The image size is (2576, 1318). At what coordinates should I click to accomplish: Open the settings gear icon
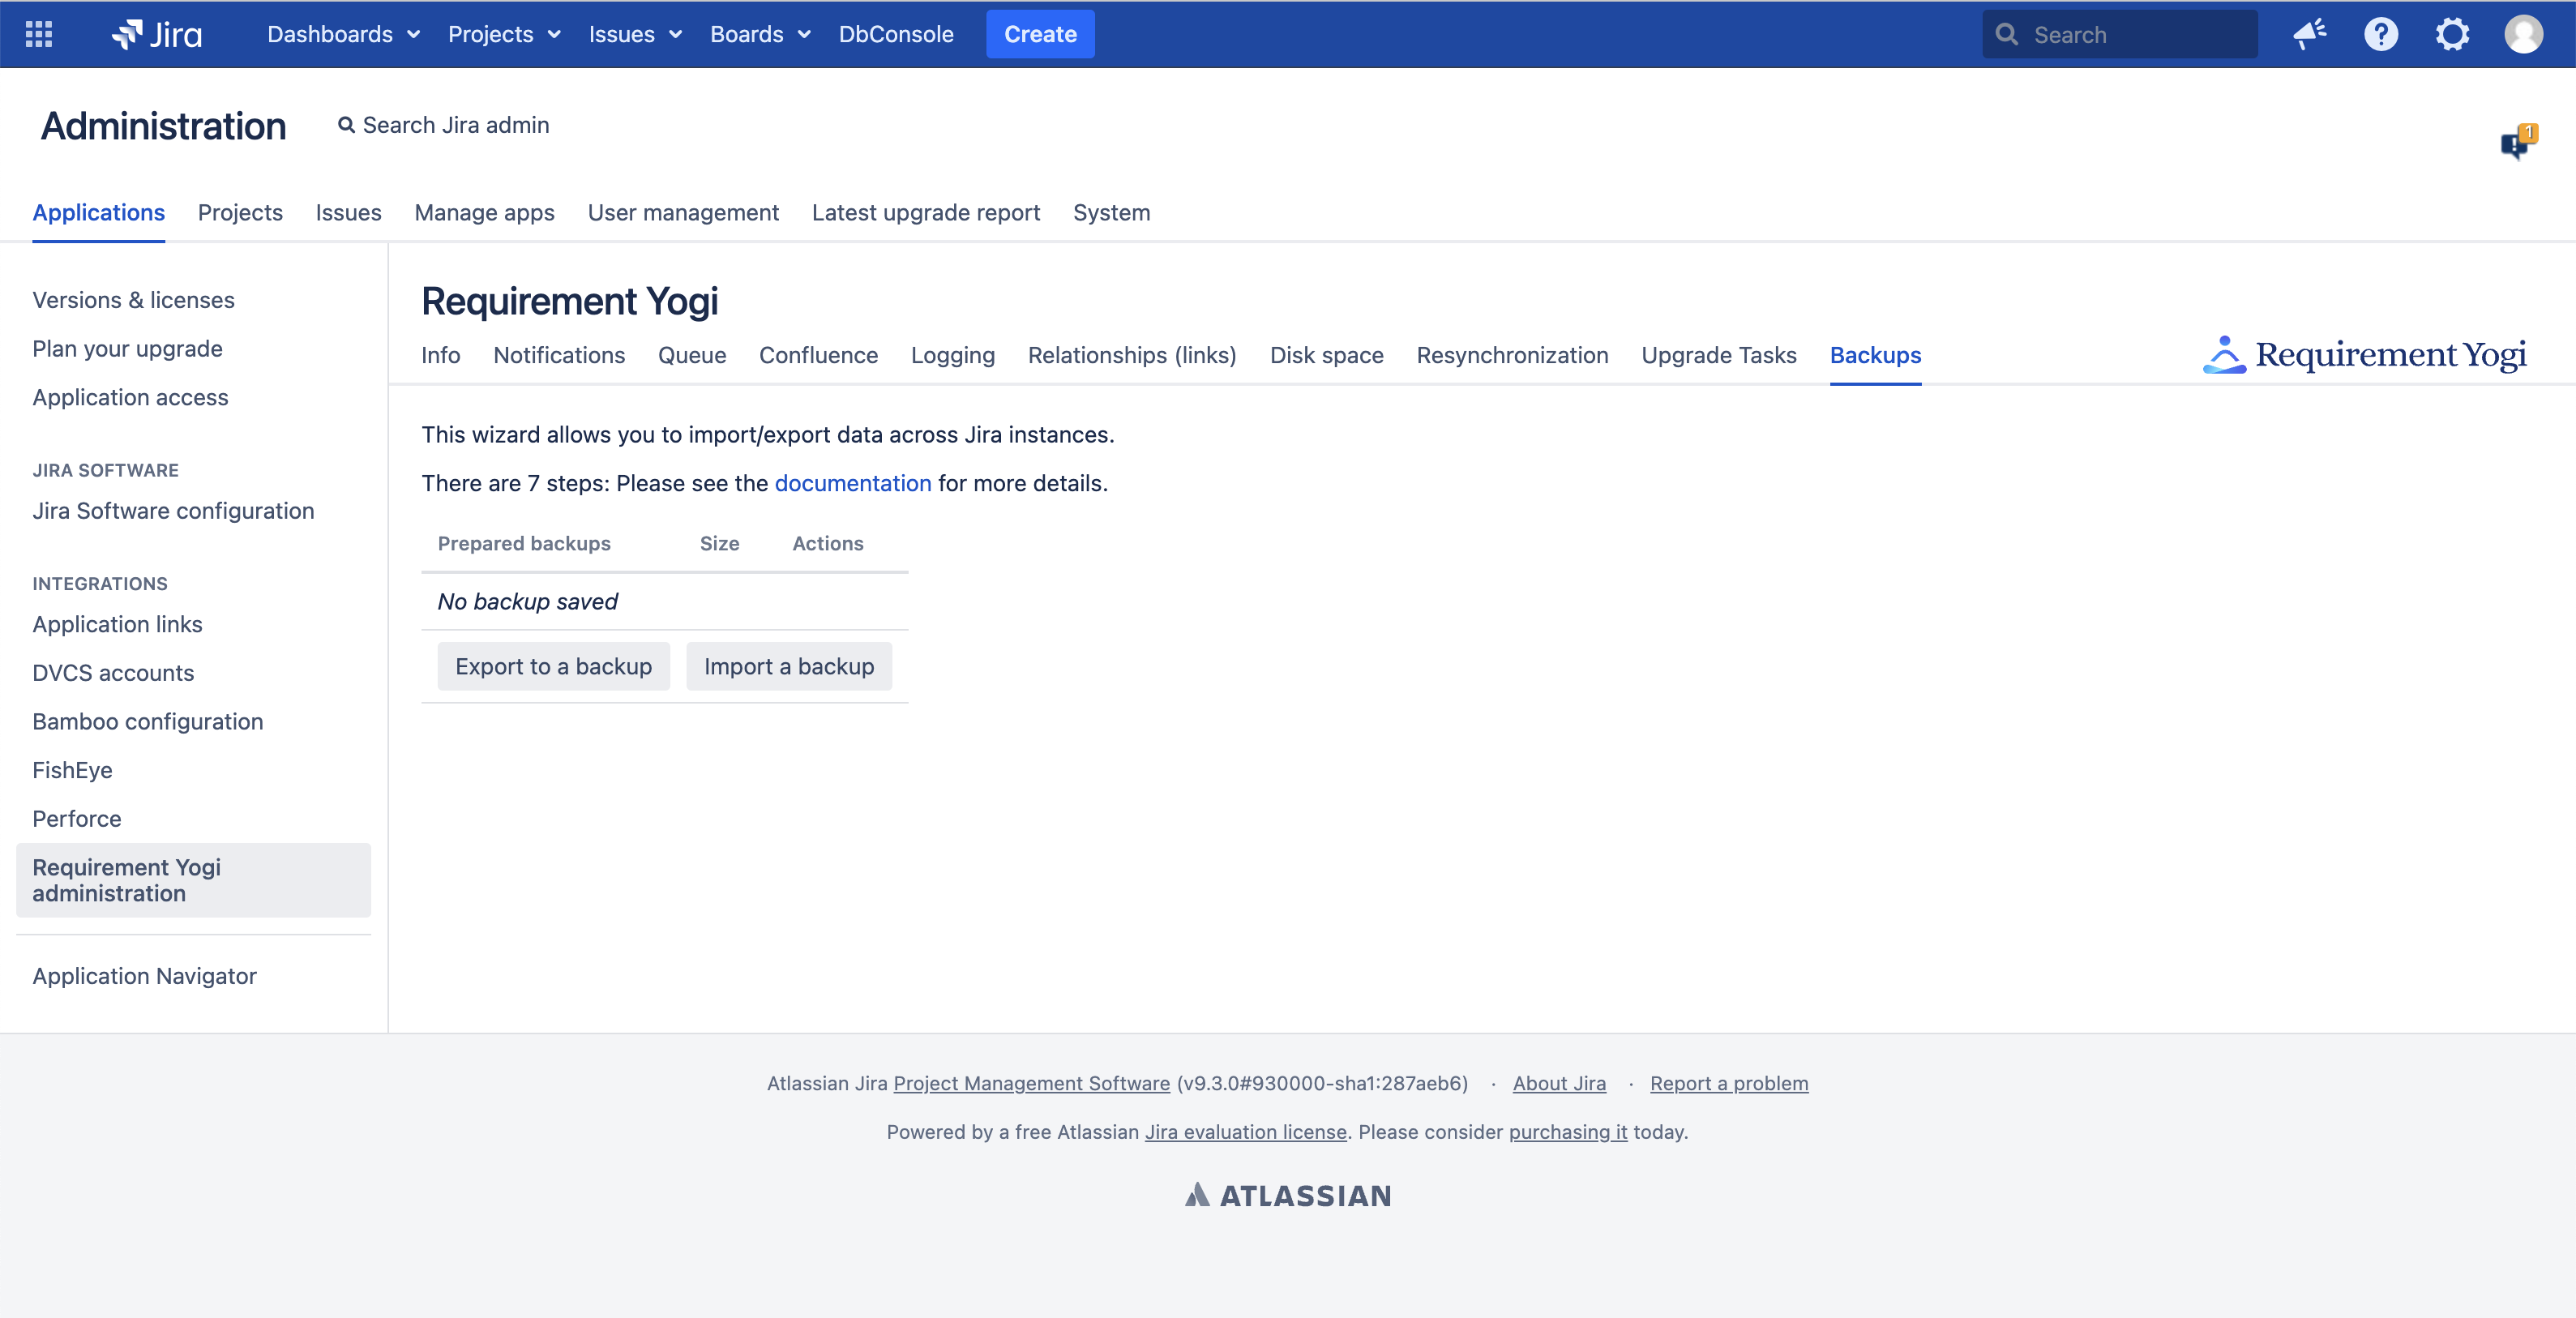(x=2452, y=34)
